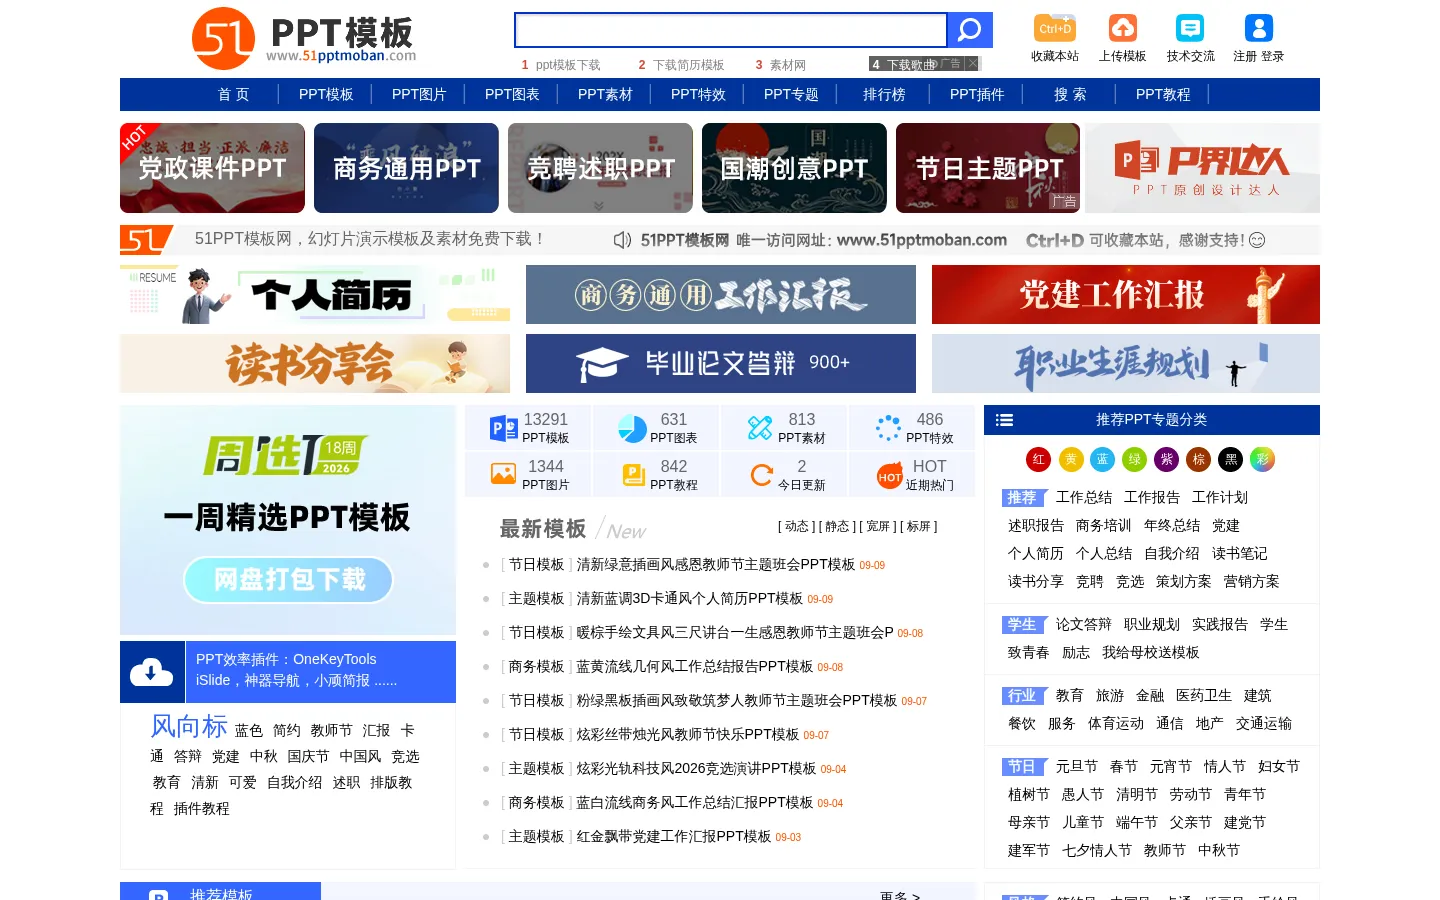1440x900 pixels.
Task: Open the 毕业论文答辩 900+ banner
Action: tap(721, 363)
